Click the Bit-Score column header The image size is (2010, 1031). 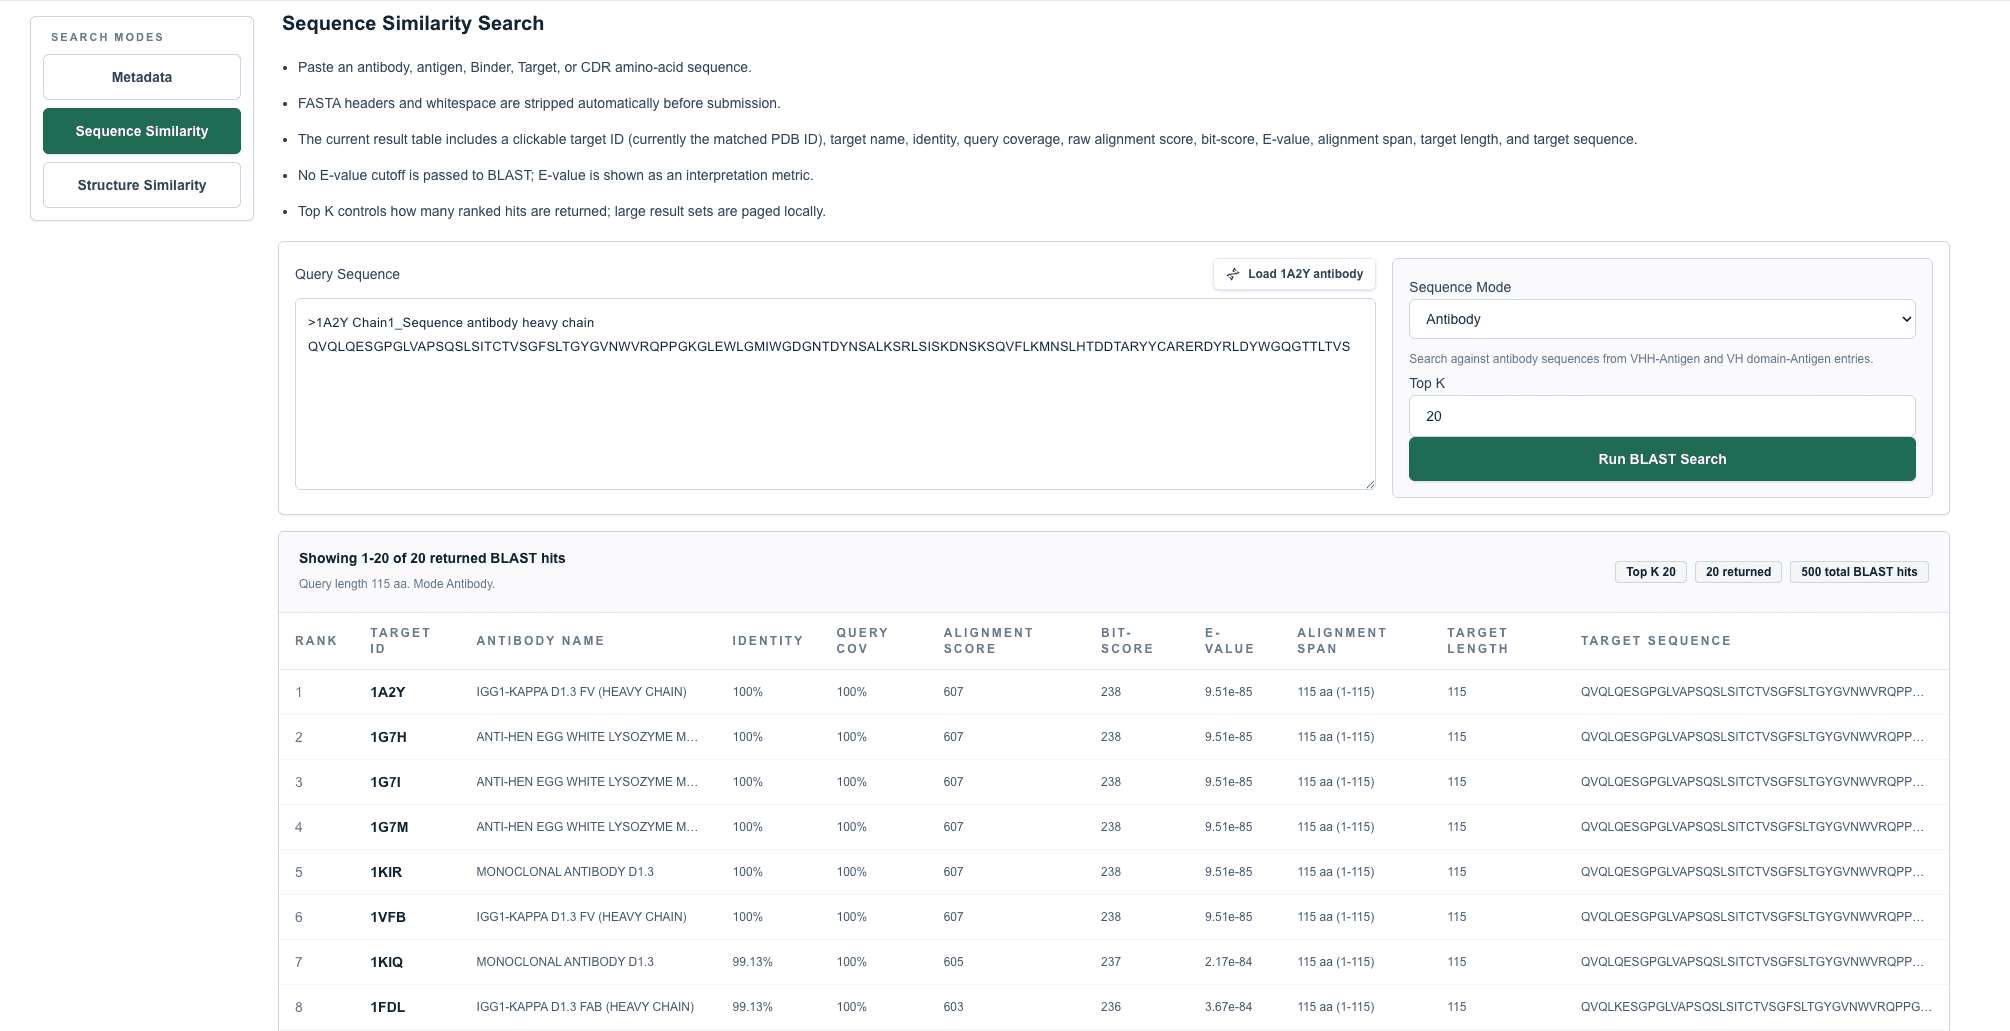click(1127, 641)
